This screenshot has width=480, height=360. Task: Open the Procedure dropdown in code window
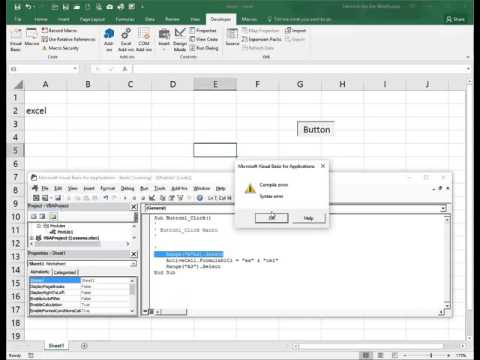pos(443,208)
